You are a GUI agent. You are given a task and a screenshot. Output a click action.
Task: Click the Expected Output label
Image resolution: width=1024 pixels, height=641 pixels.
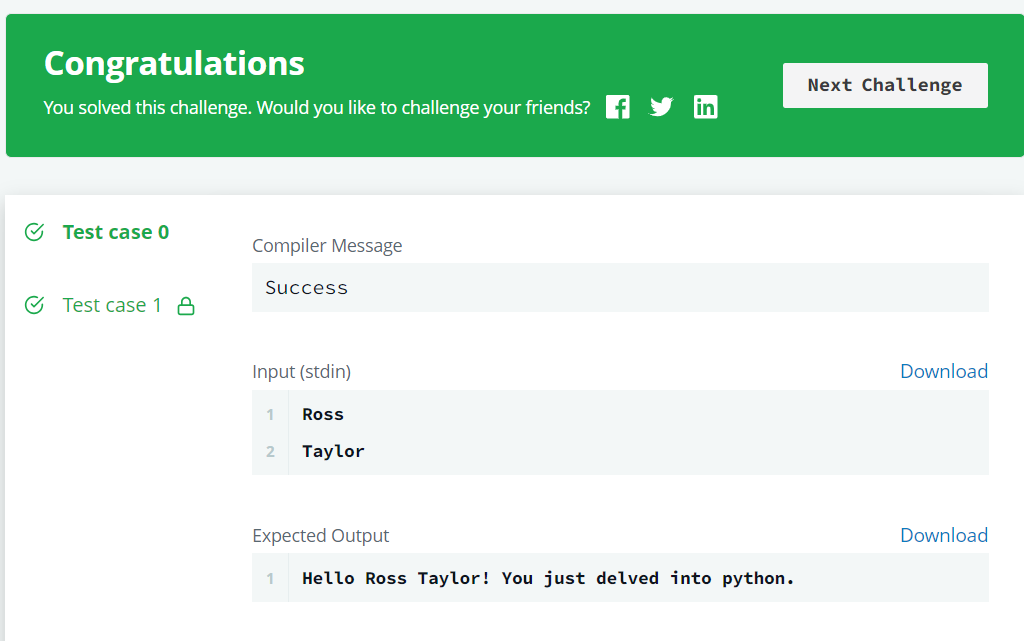tap(320, 535)
